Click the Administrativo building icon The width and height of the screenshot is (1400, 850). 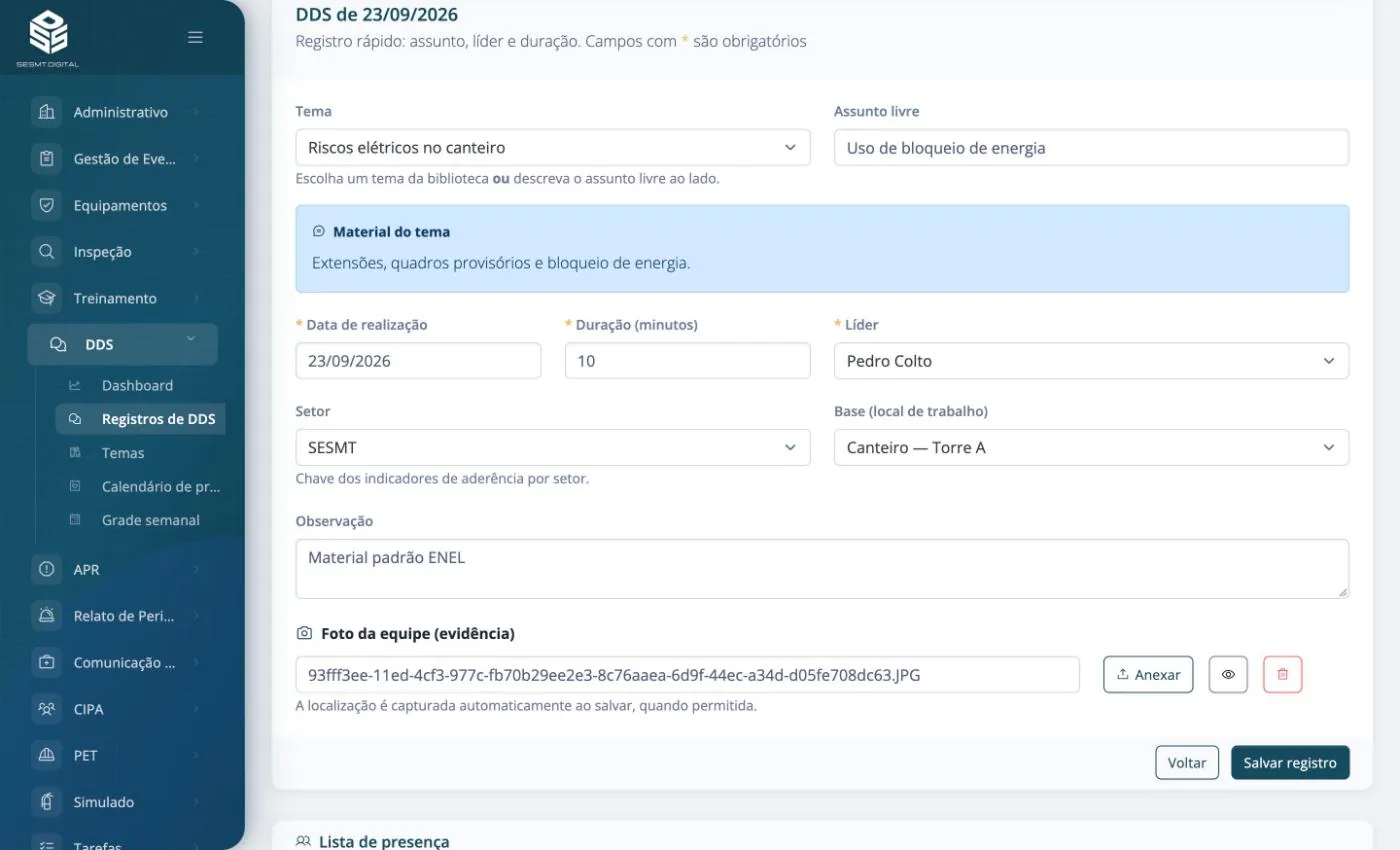(46, 112)
